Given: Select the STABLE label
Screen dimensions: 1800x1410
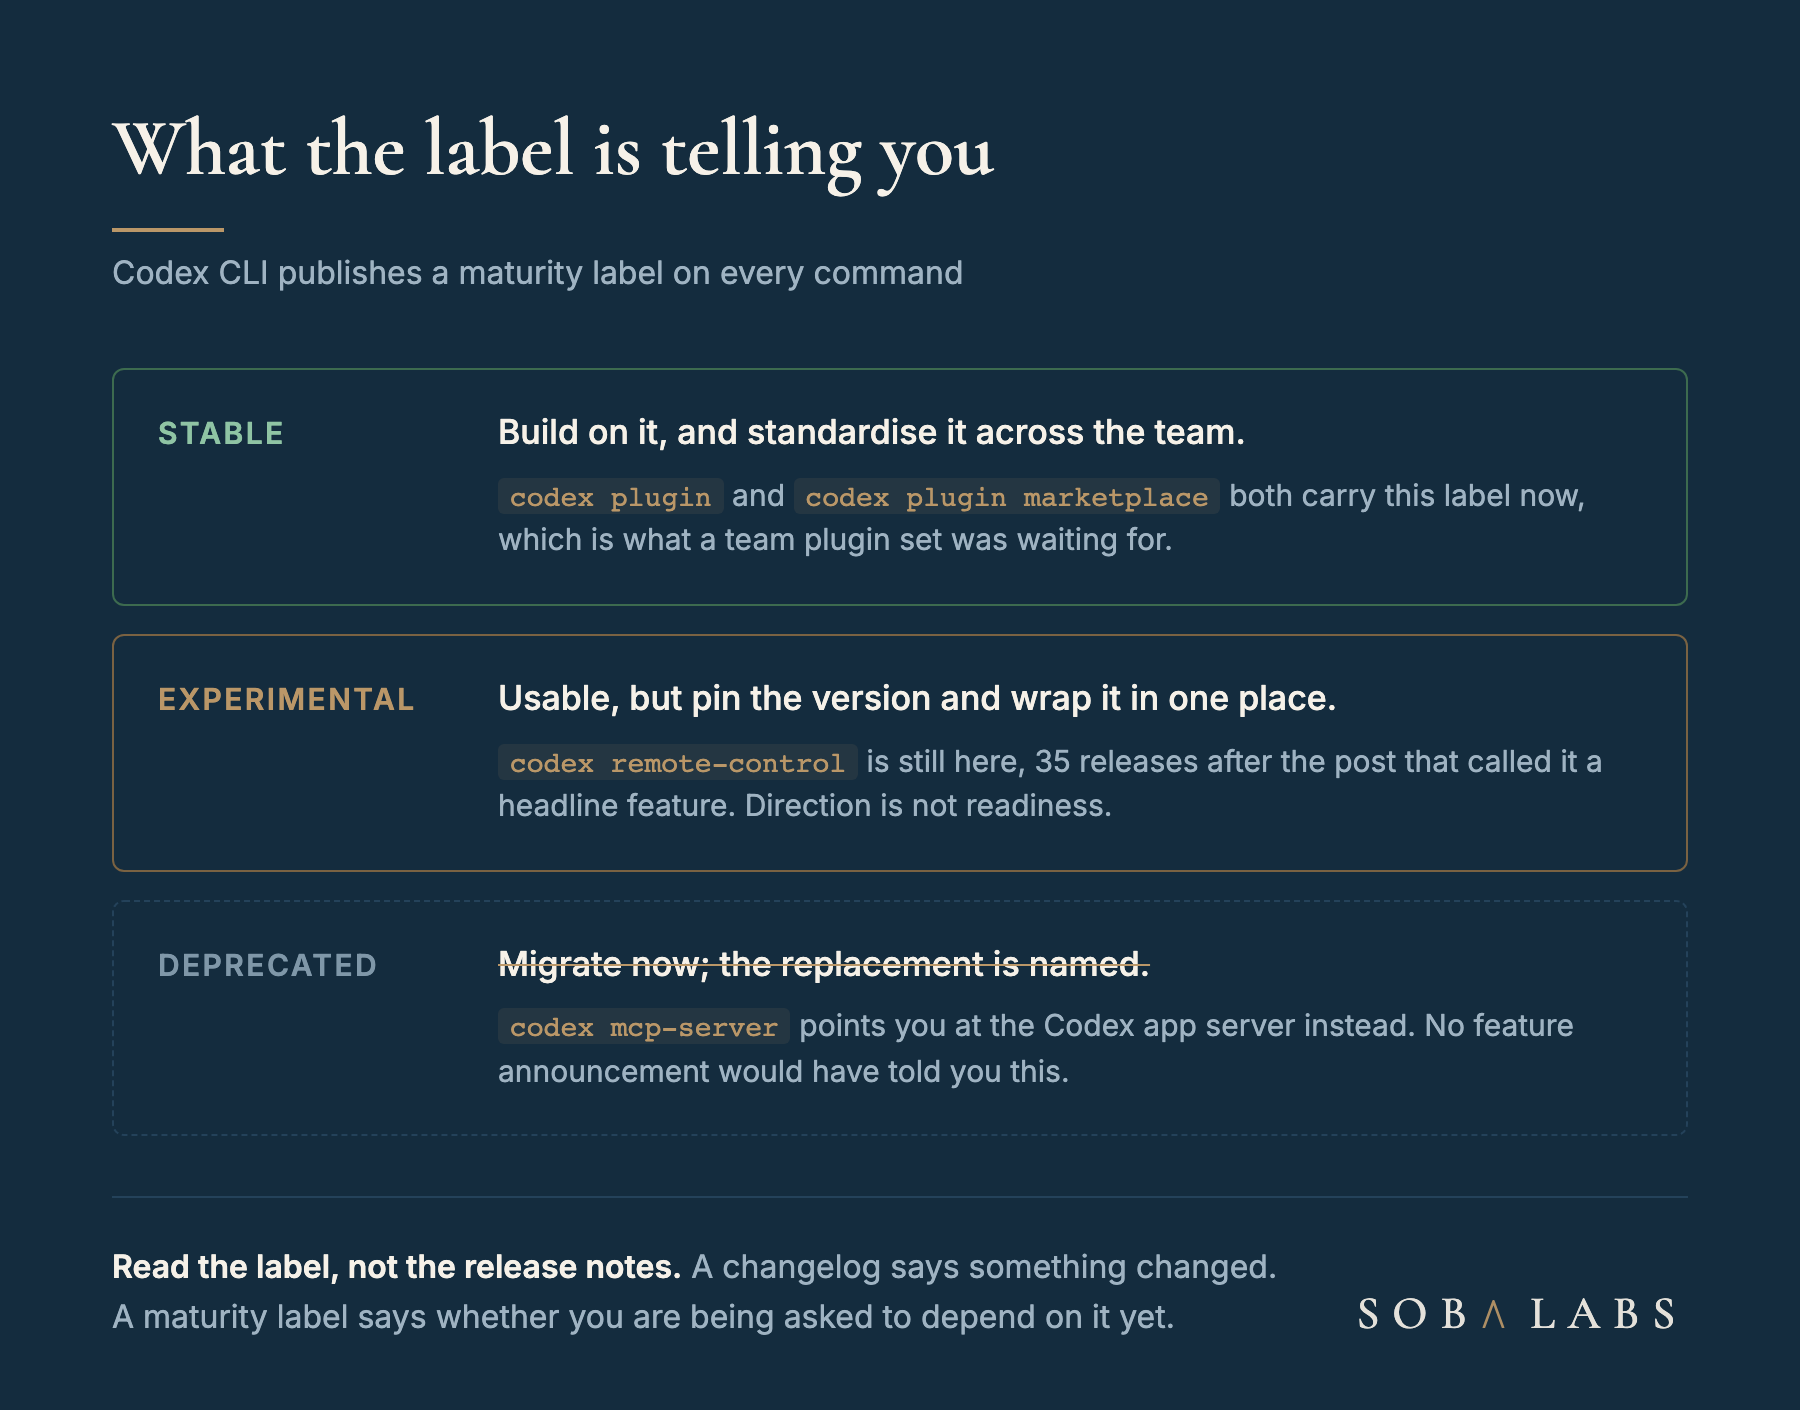Looking at the screenshot, I should point(221,433).
